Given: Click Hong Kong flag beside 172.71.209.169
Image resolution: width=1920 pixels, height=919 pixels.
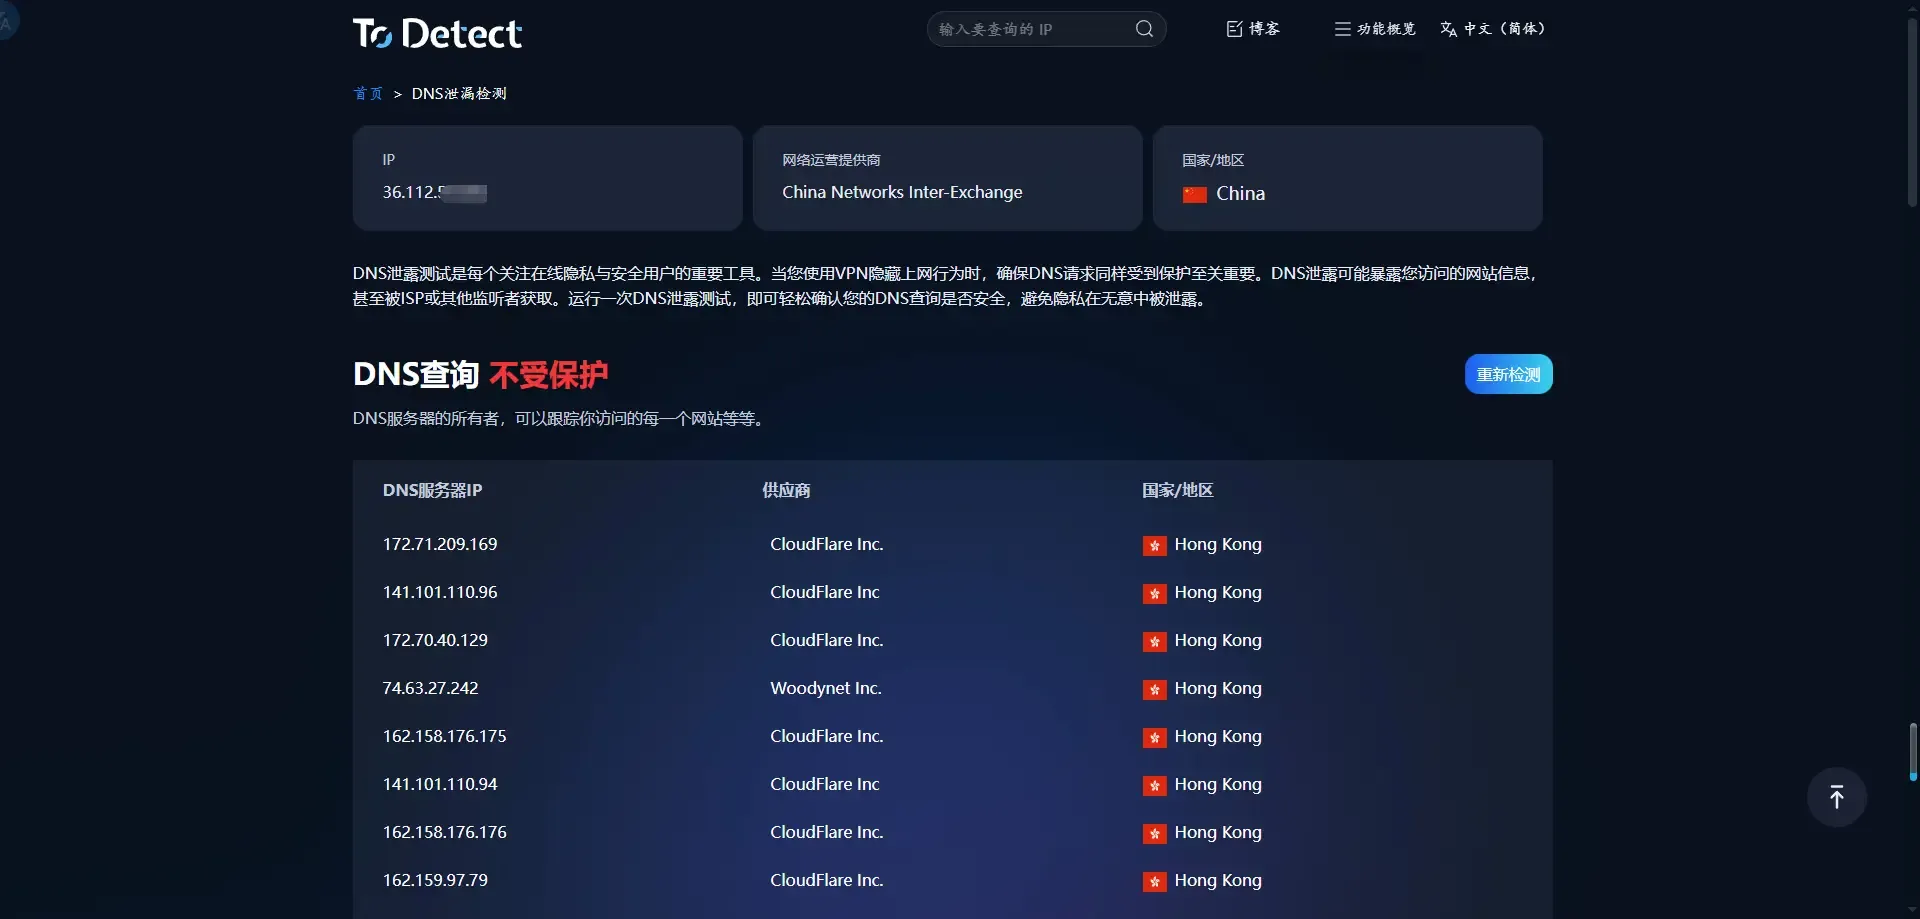Looking at the screenshot, I should [x=1154, y=546].
